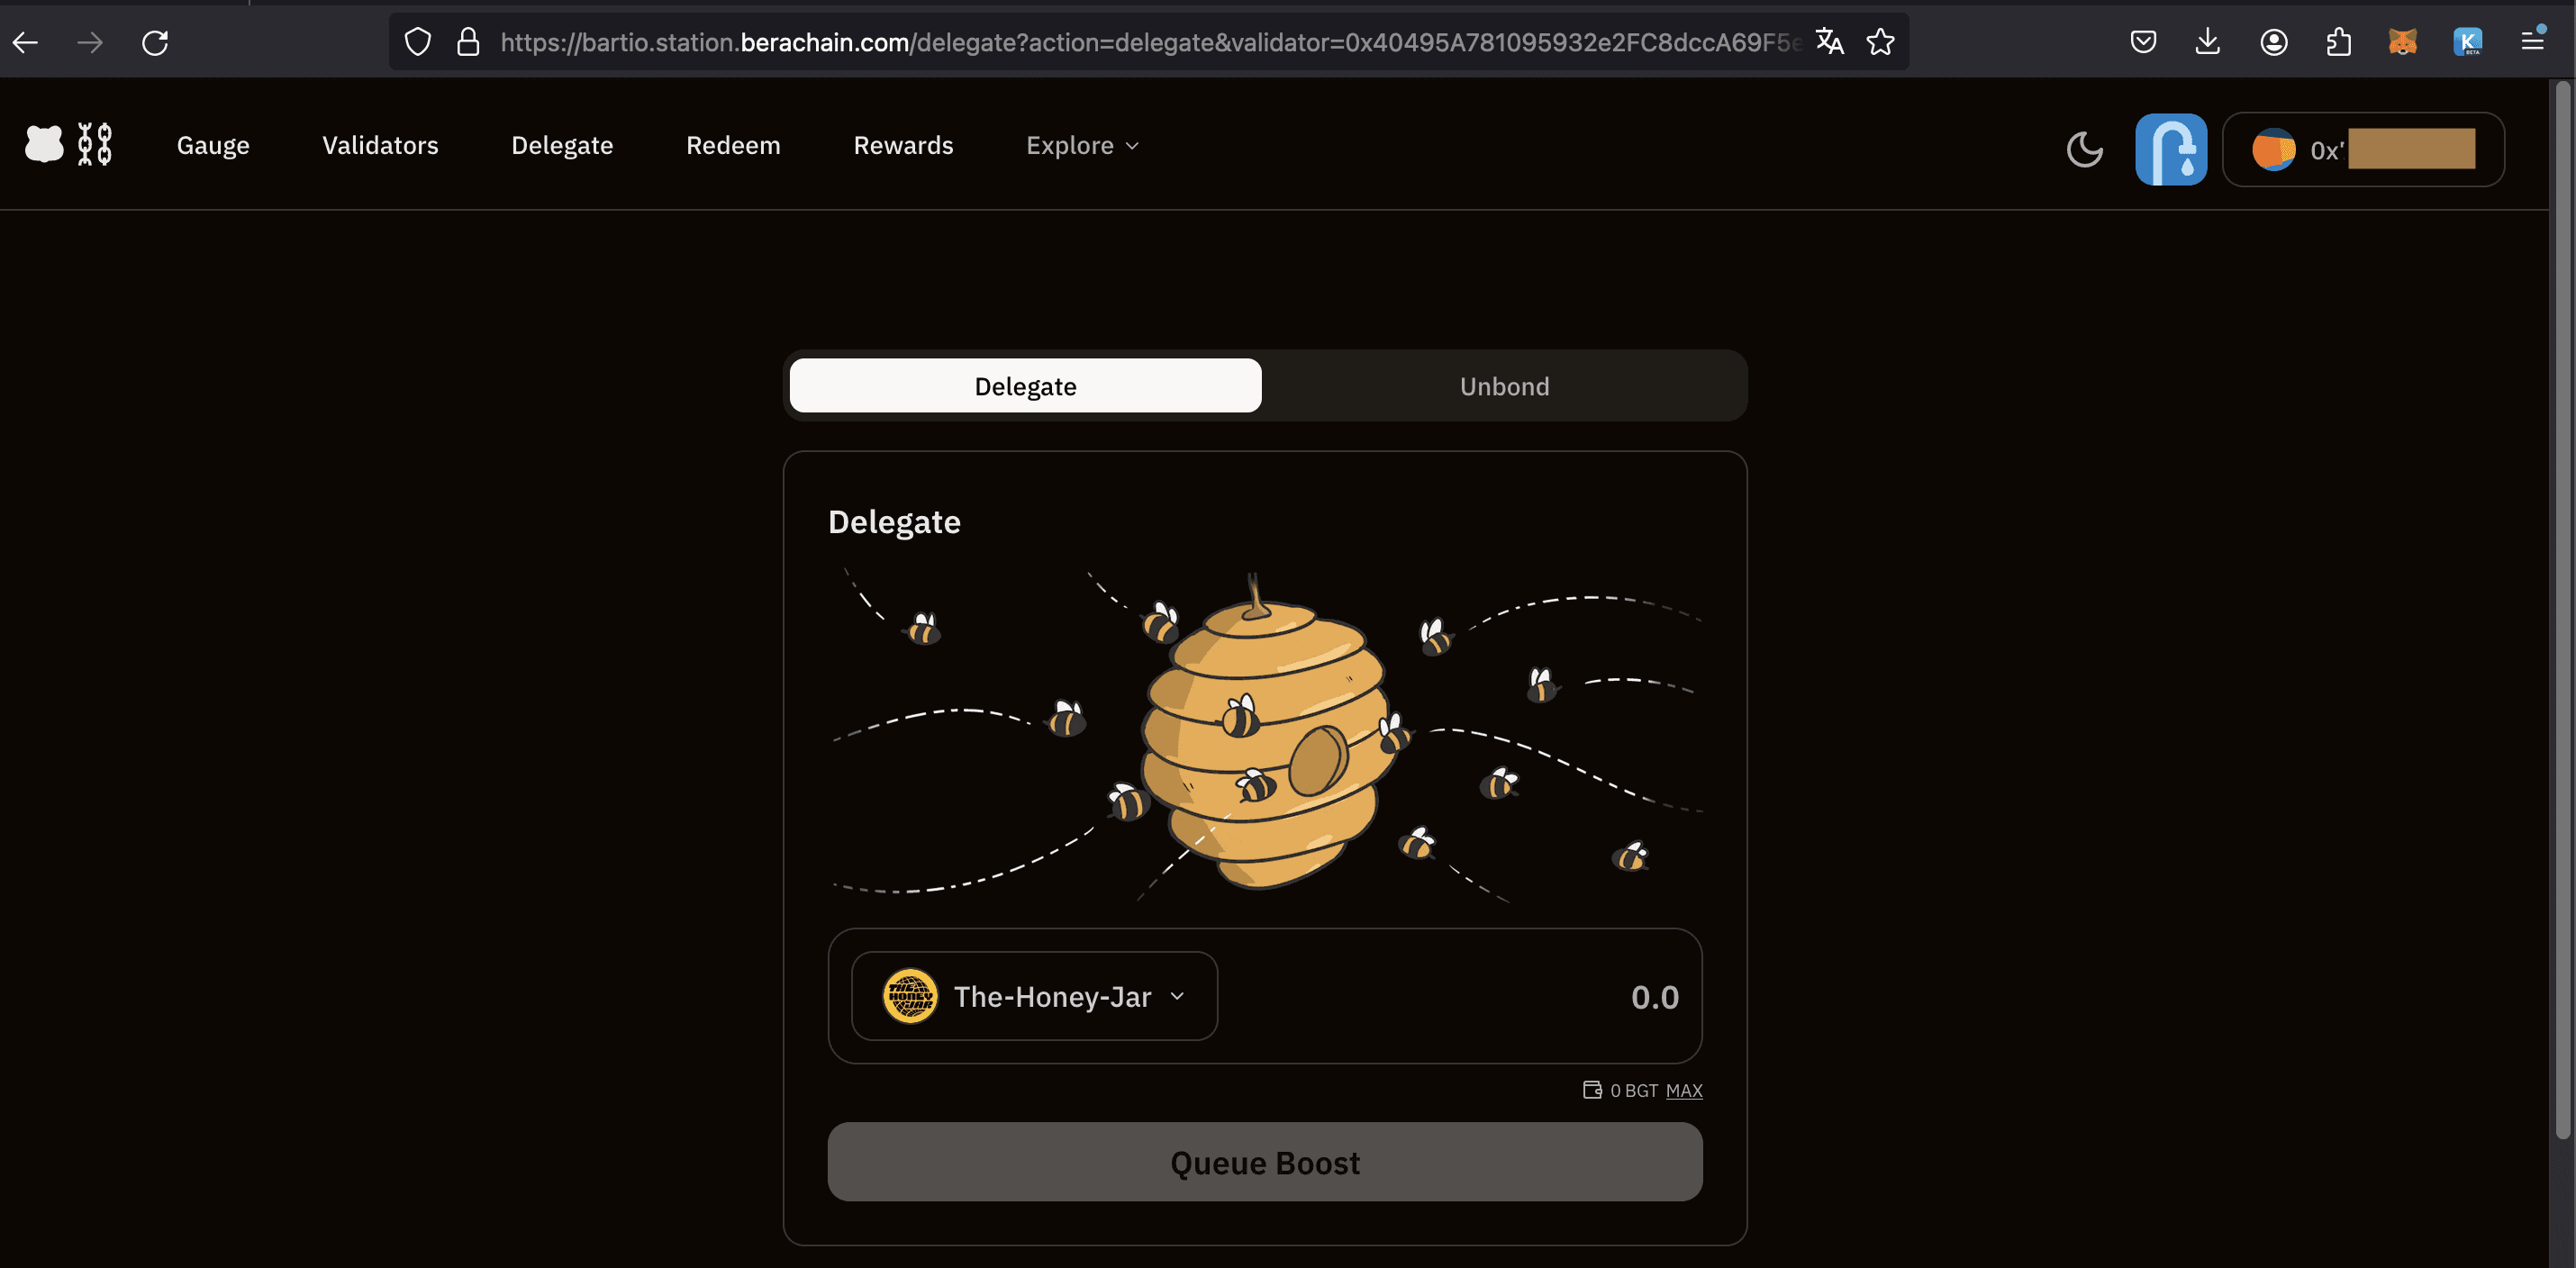Go to Validators page
Screen dimensions: 2576x1268
(380, 146)
